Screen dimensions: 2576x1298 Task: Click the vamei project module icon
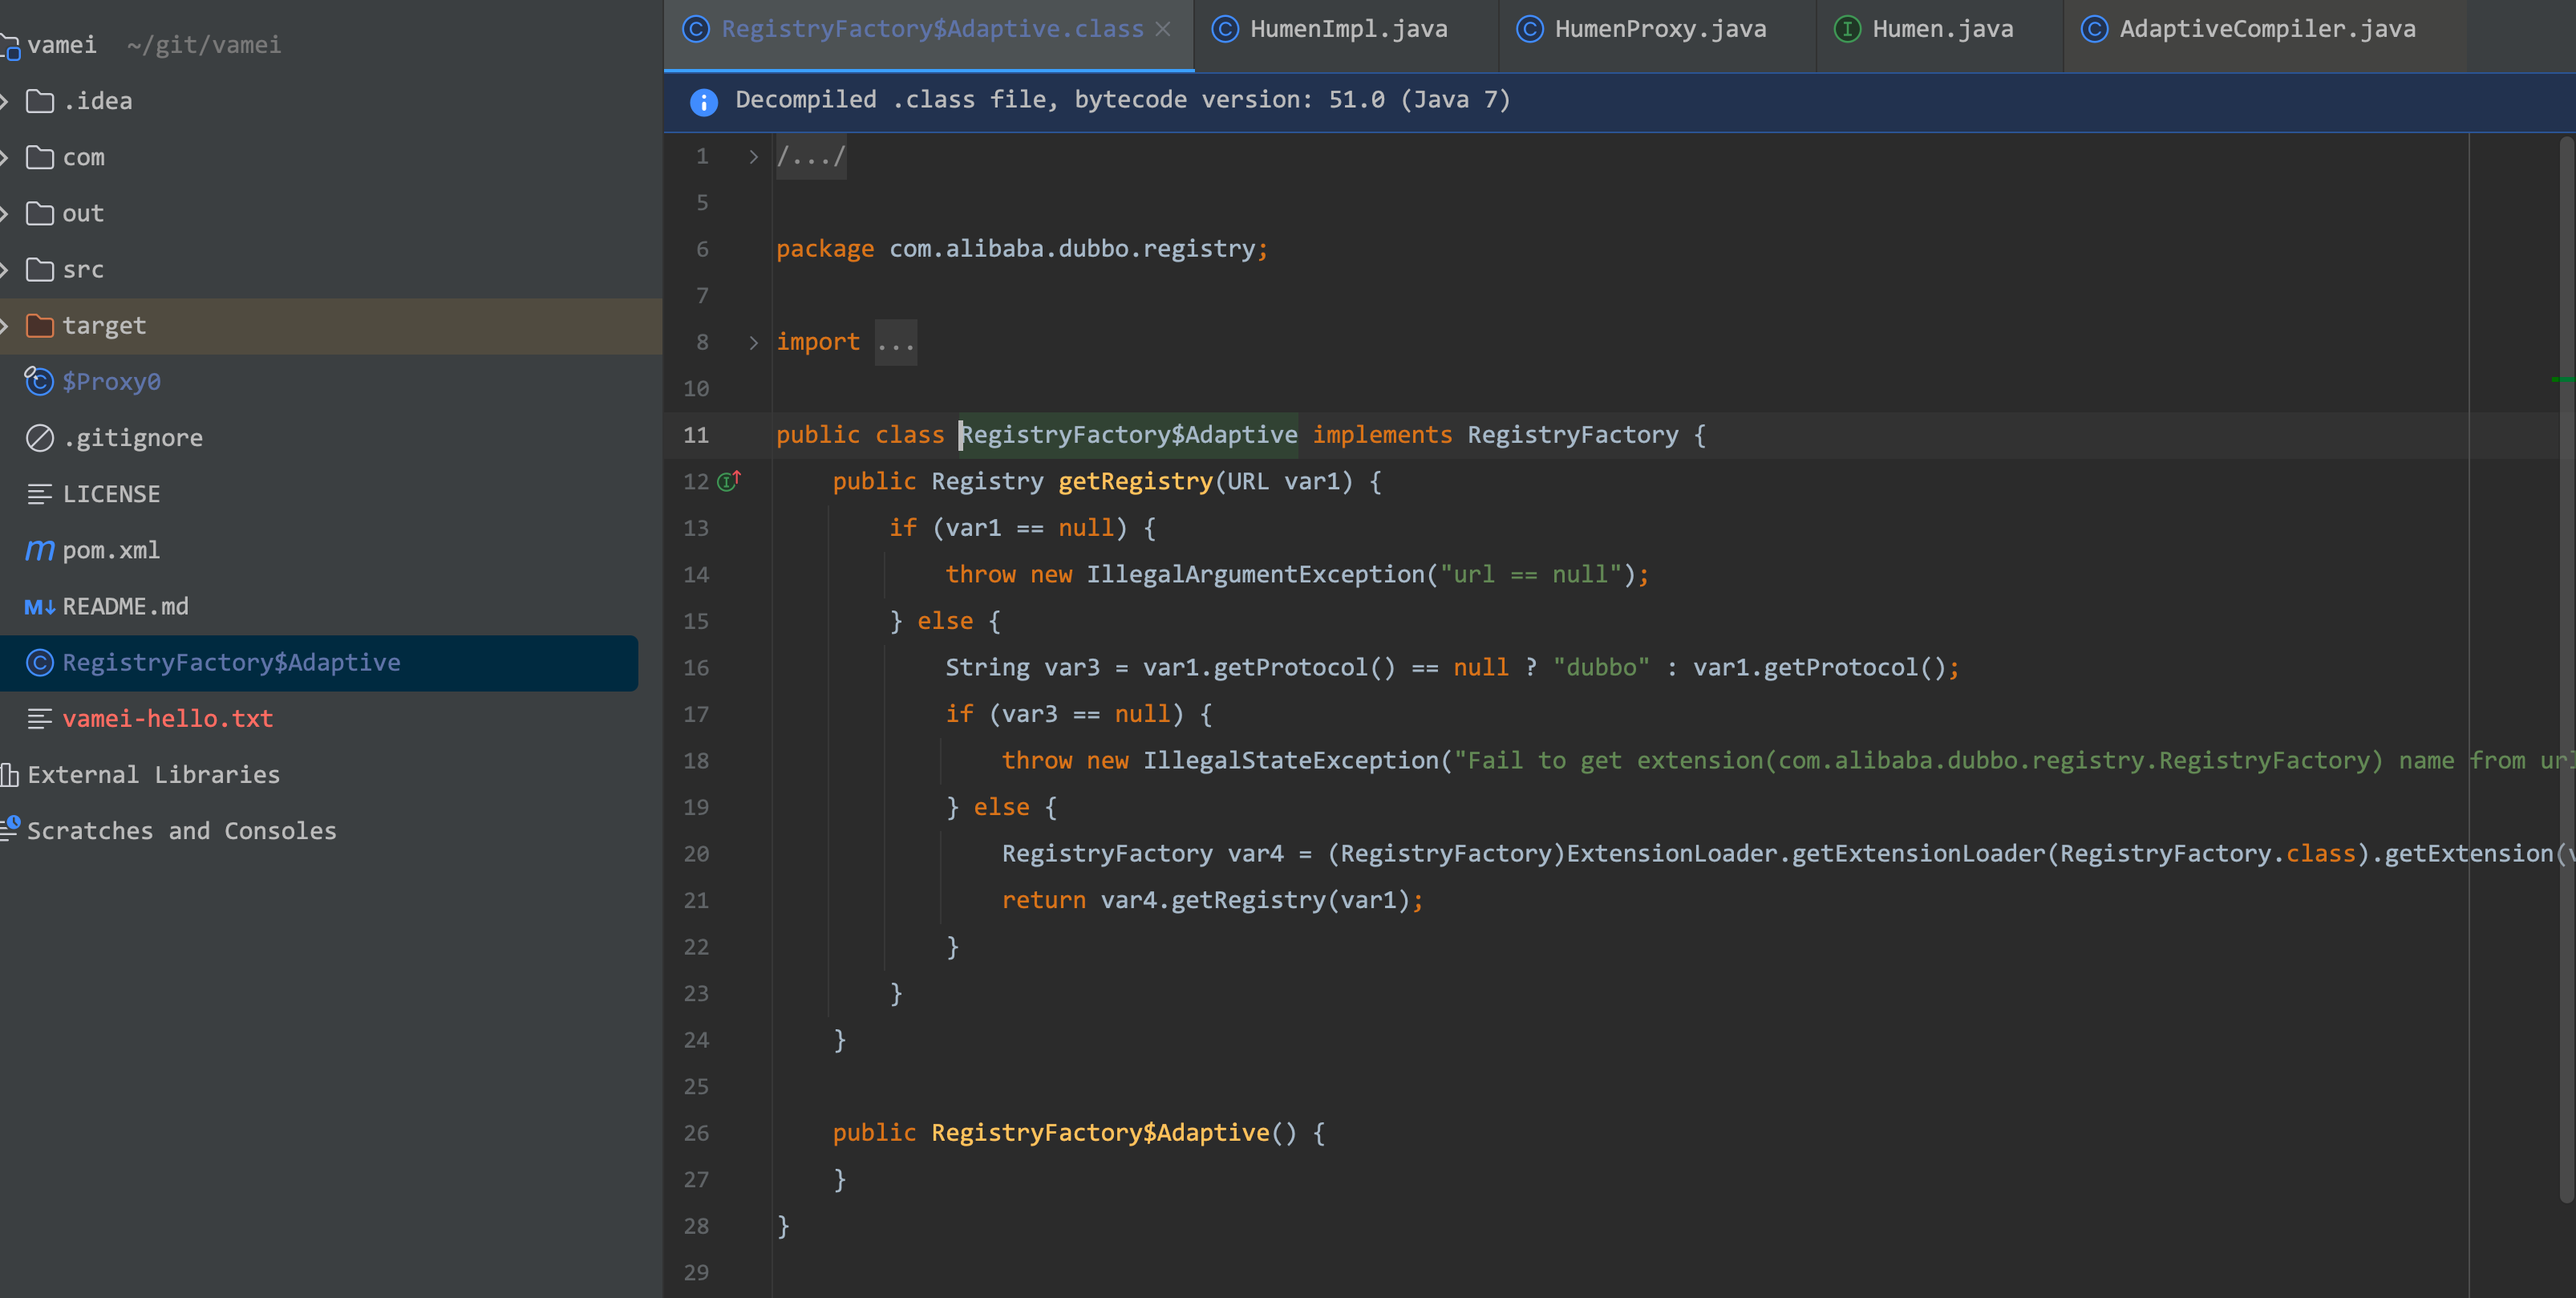point(10,46)
